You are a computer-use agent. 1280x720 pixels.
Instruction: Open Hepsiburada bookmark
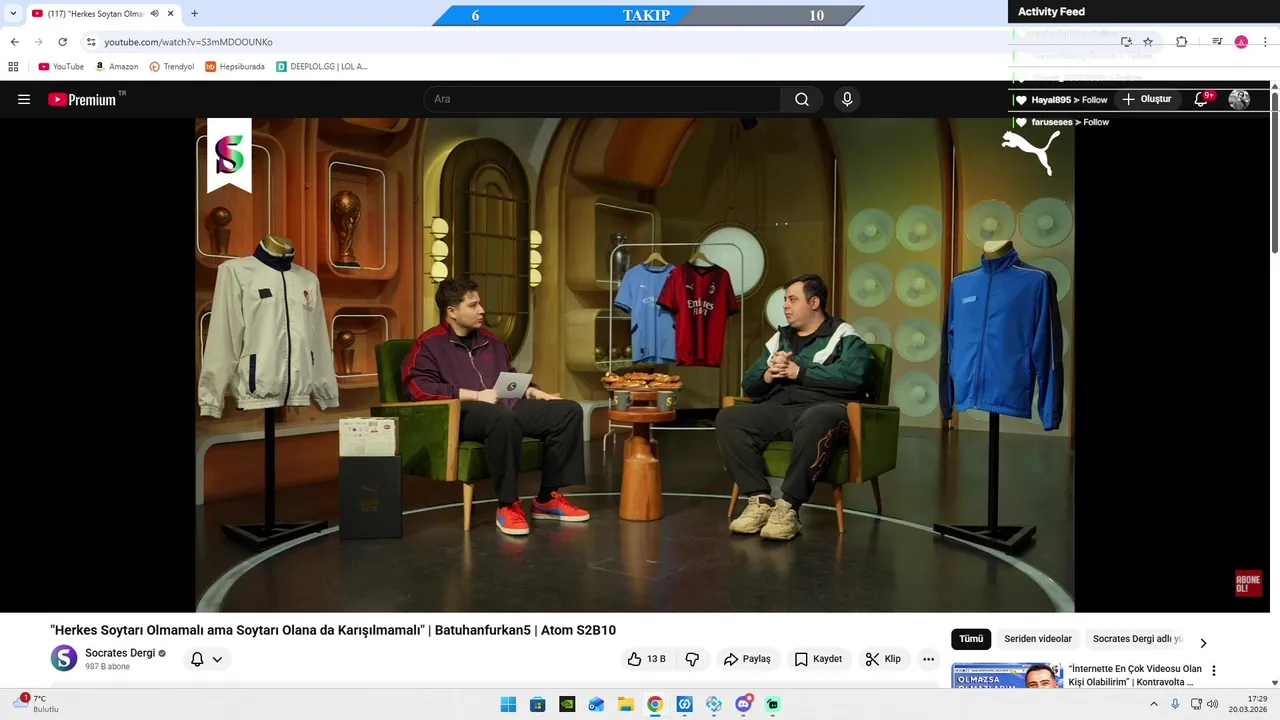coord(235,67)
